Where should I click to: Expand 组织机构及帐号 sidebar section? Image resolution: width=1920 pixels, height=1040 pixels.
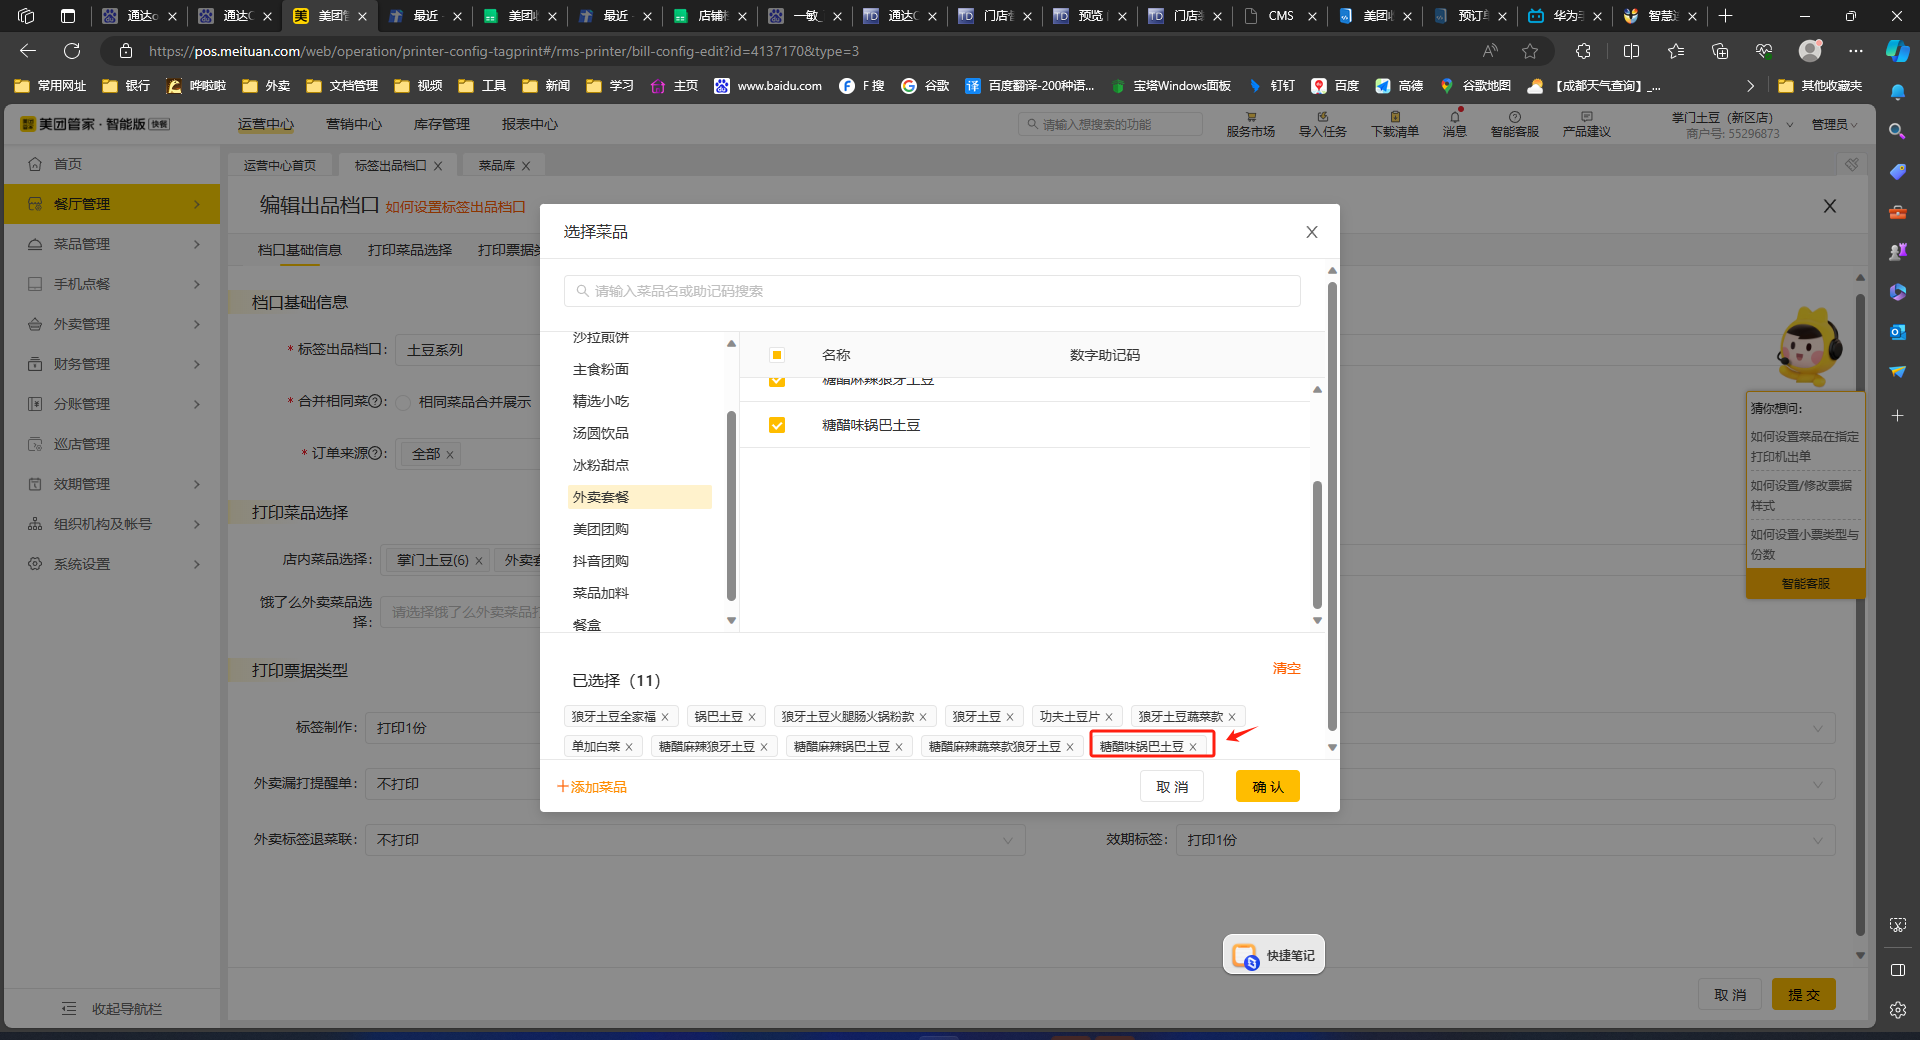pos(112,524)
